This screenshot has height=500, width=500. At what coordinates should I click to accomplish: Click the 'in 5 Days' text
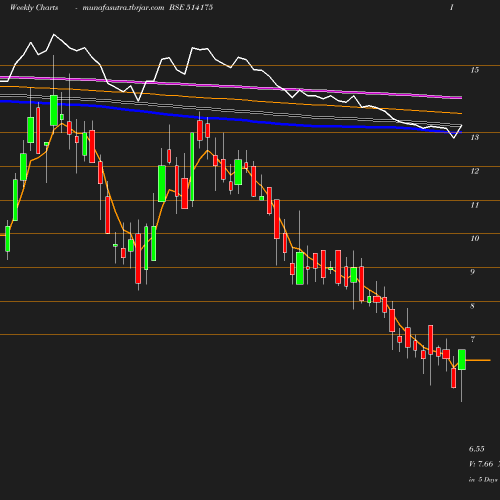pos(483,480)
